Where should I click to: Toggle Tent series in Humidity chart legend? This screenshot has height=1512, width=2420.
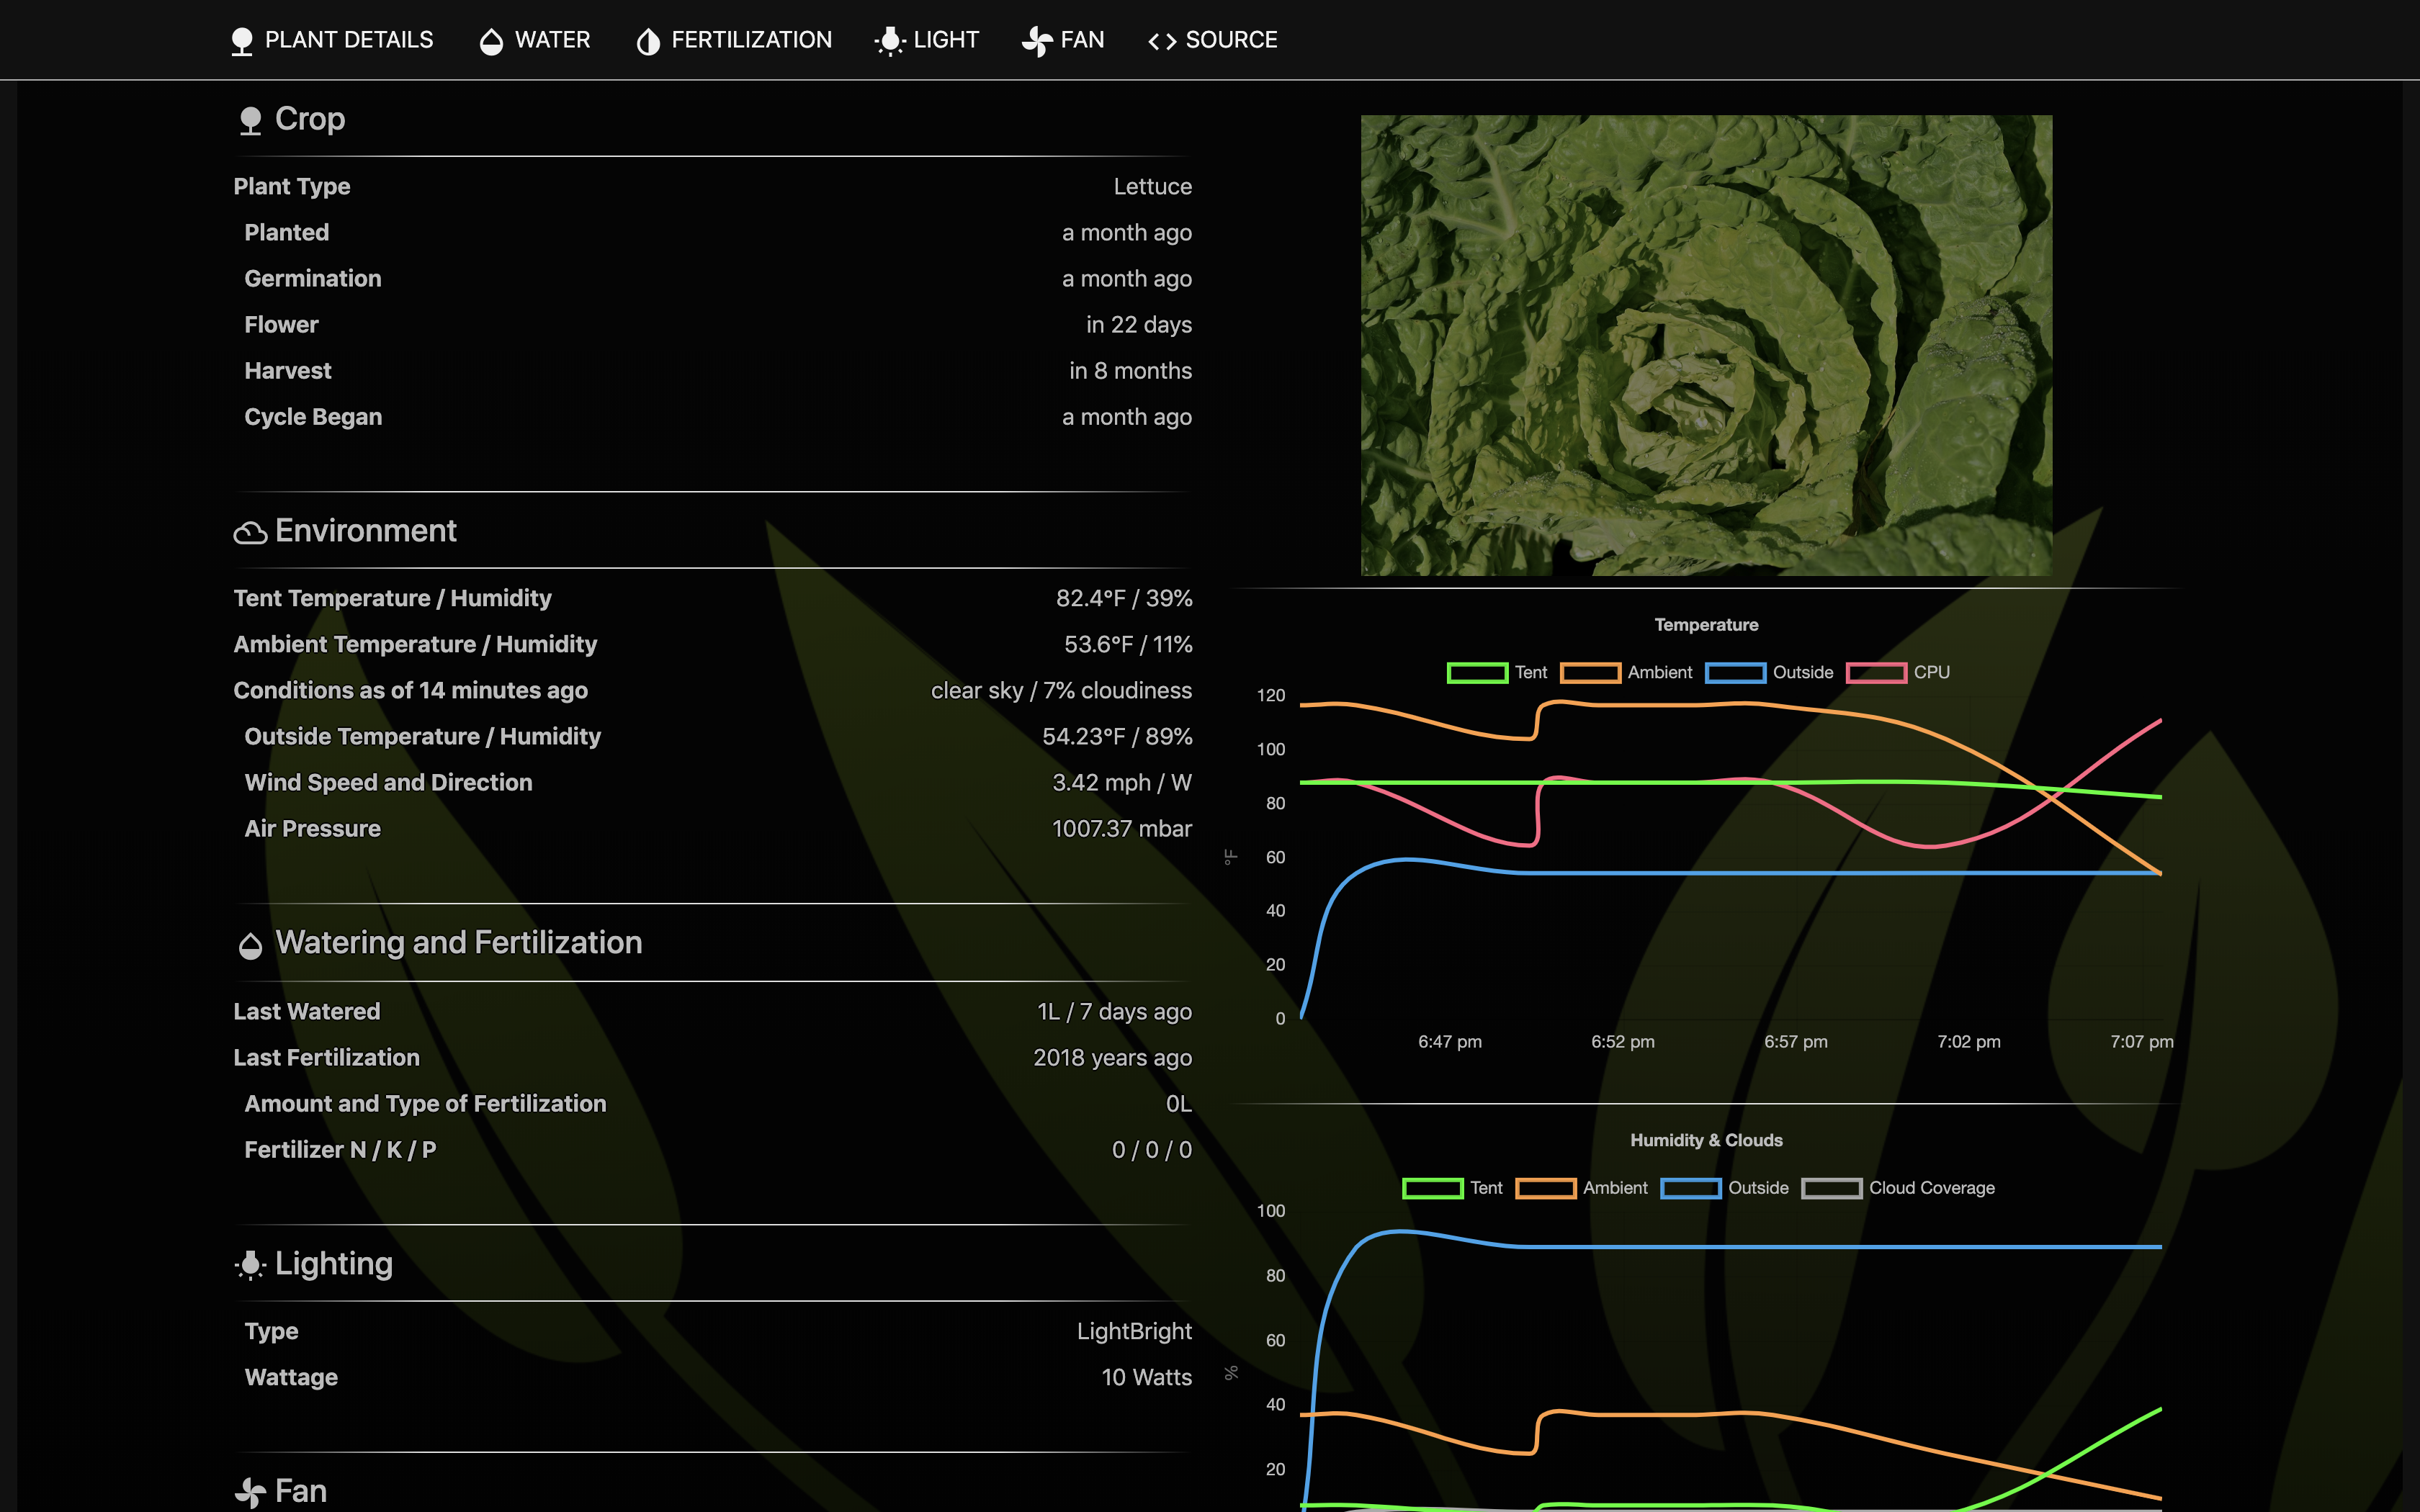(x=1452, y=1188)
